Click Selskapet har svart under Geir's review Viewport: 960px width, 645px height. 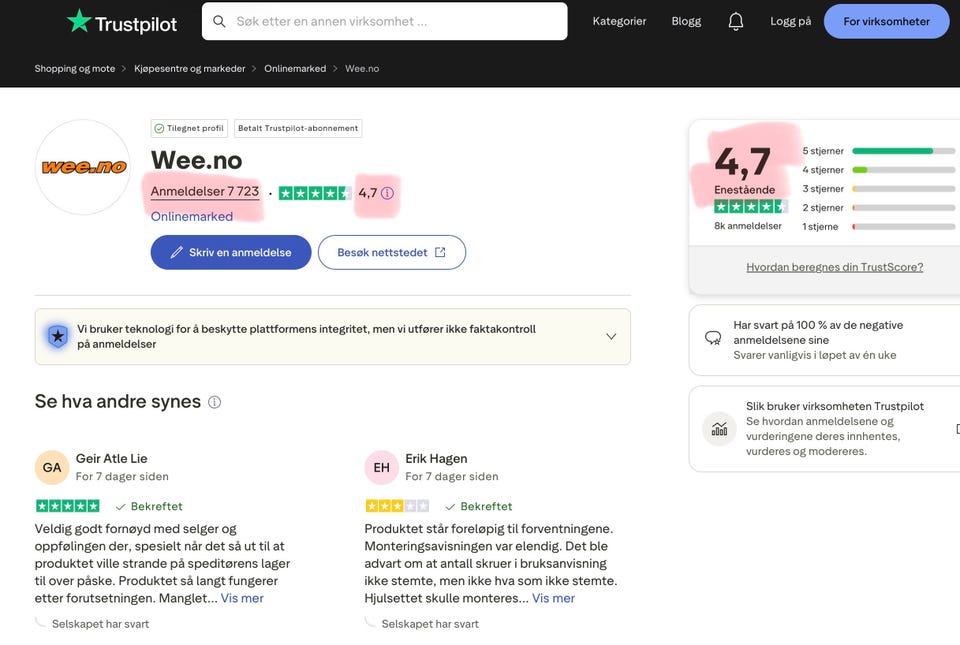[x=100, y=624]
